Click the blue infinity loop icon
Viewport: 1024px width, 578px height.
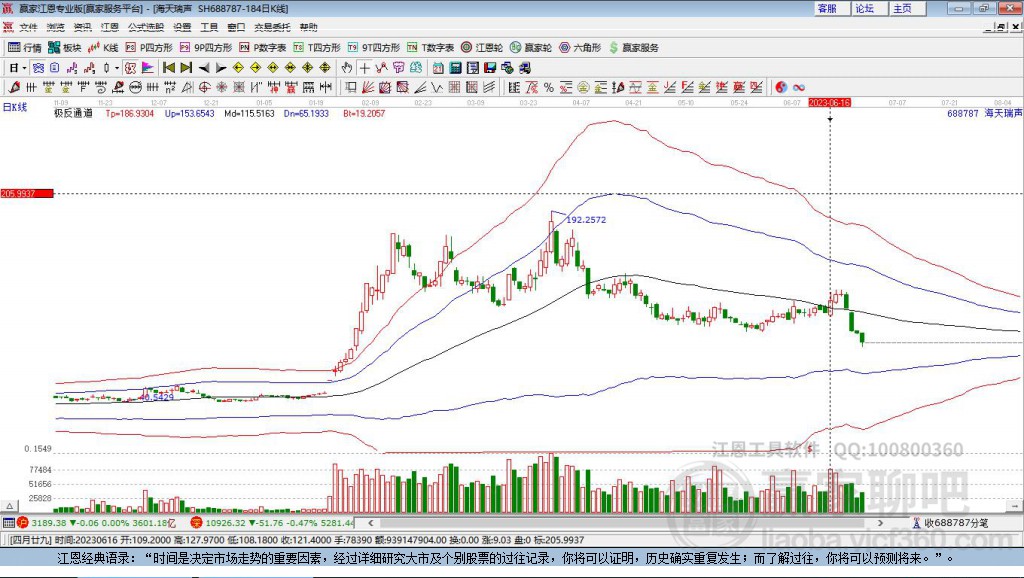click(x=799, y=87)
